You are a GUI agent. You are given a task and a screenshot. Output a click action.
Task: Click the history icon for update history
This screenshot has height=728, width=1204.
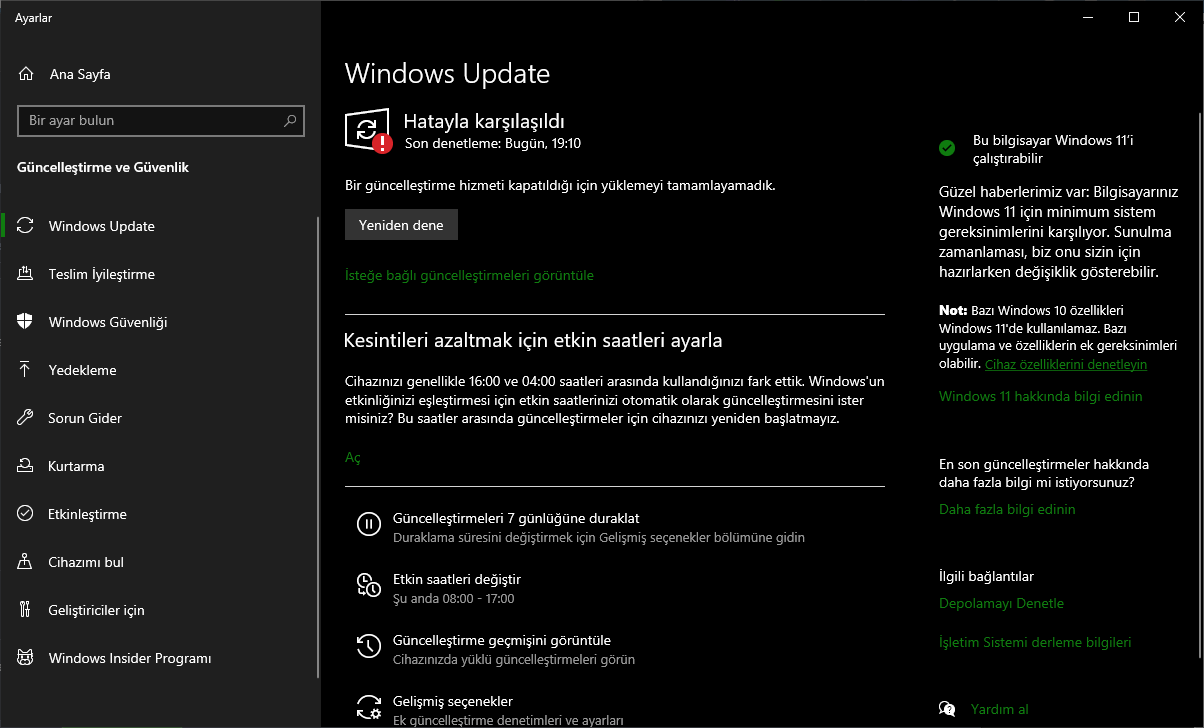click(x=368, y=646)
